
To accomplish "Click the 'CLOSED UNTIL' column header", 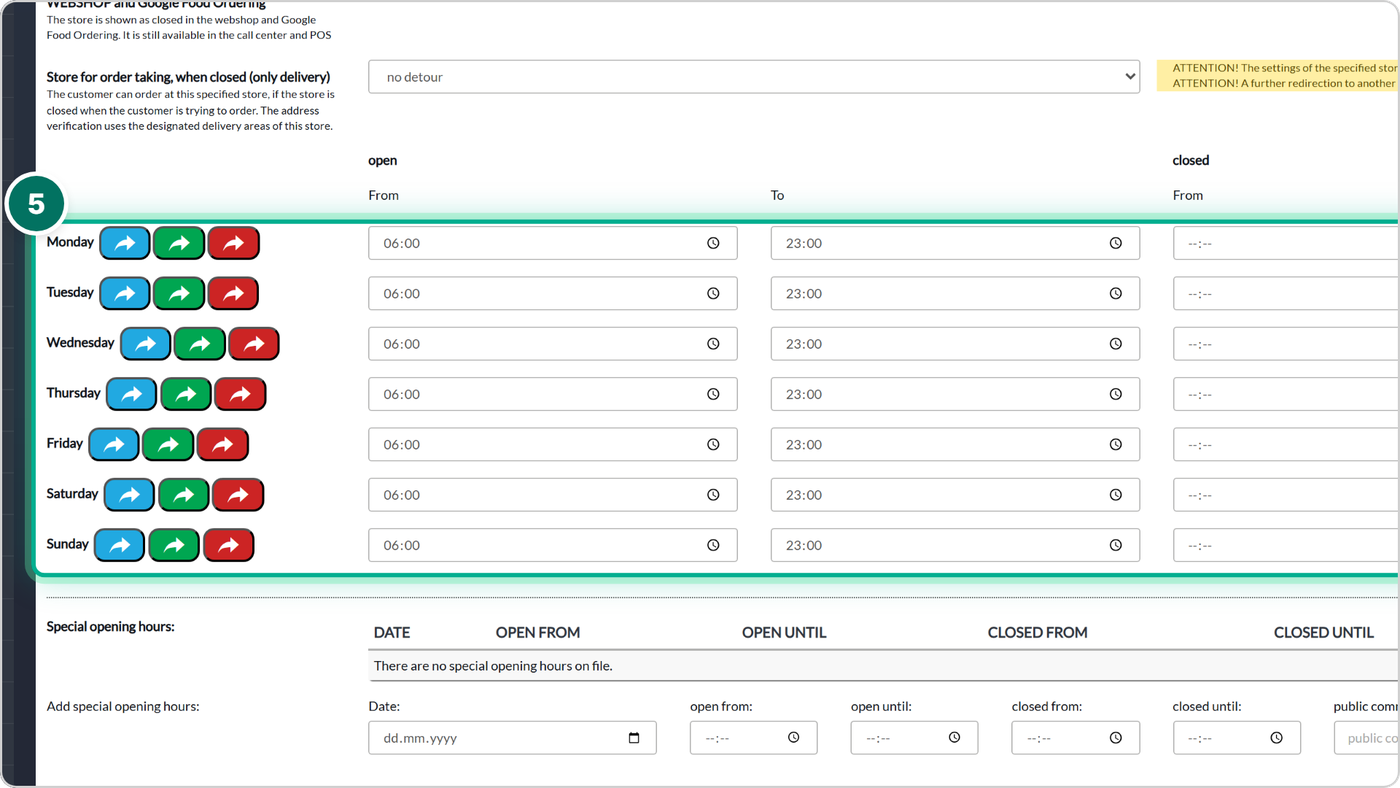I will point(1324,632).
